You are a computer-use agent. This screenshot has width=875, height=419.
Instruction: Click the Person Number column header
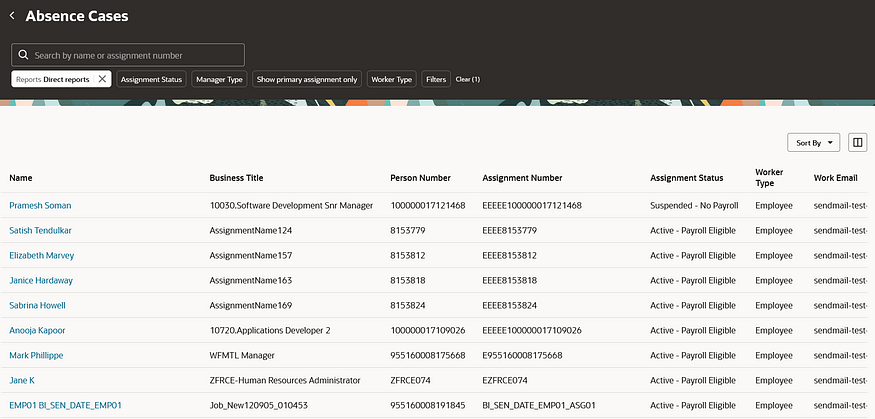click(419, 178)
